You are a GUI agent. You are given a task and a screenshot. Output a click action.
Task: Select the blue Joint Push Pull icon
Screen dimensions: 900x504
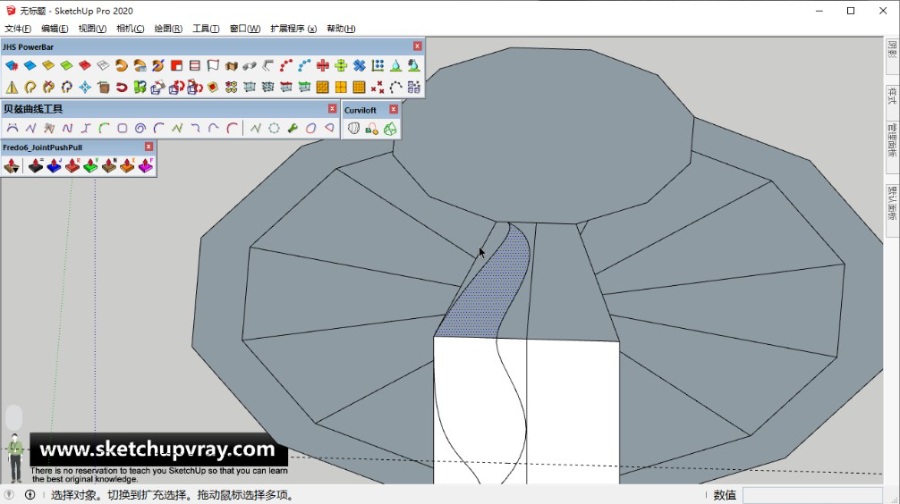pos(54,166)
